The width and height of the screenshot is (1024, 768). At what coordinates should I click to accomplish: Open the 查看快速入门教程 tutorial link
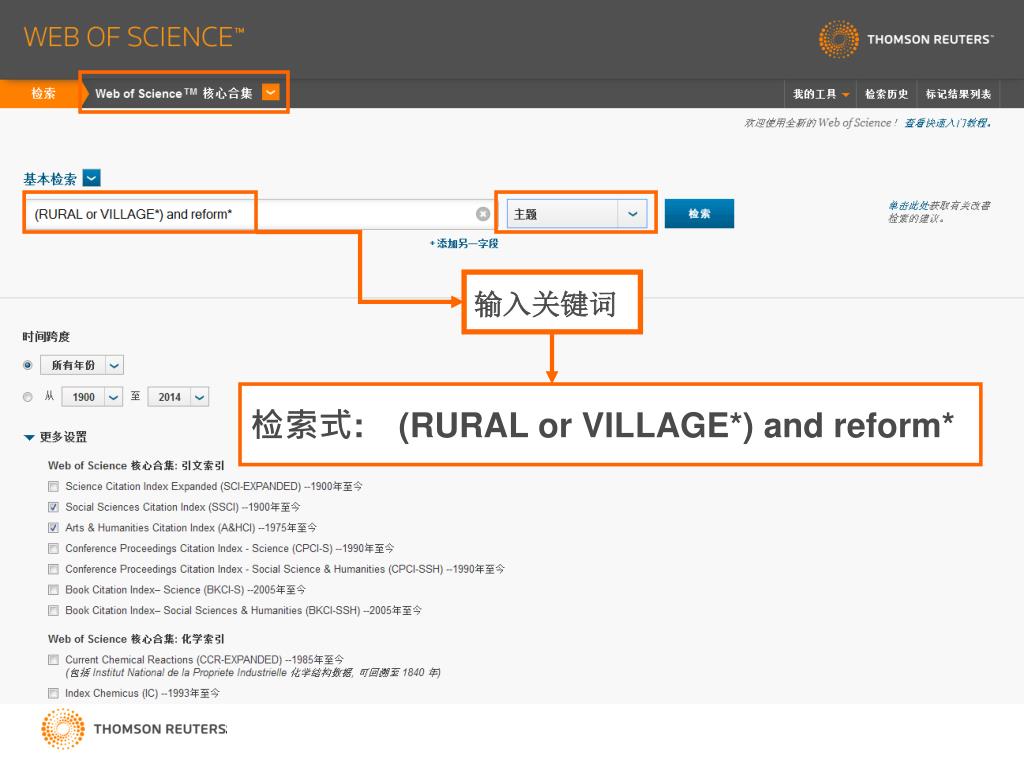947,123
